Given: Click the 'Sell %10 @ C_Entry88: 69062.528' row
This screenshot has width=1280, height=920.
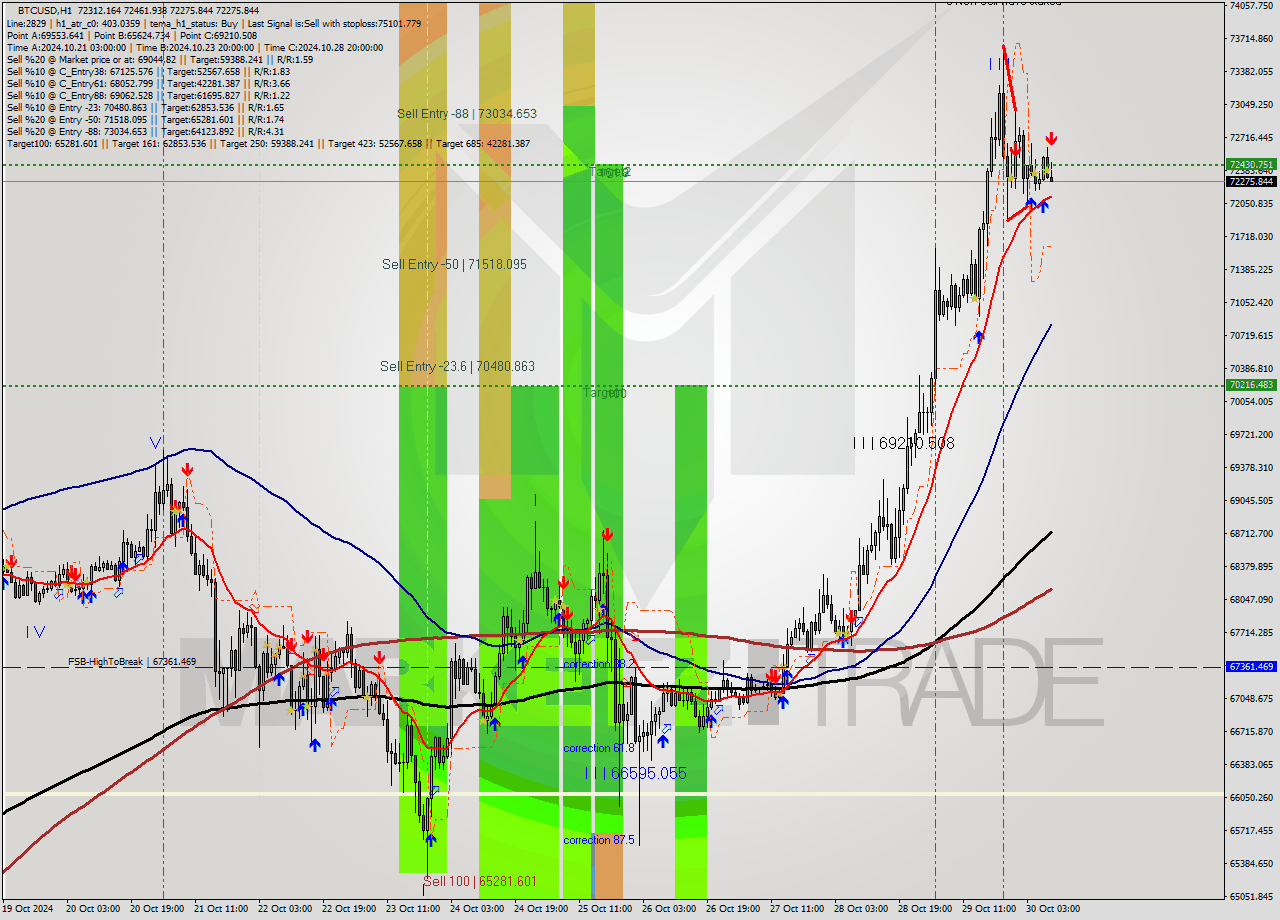Looking at the screenshot, I should point(148,95).
